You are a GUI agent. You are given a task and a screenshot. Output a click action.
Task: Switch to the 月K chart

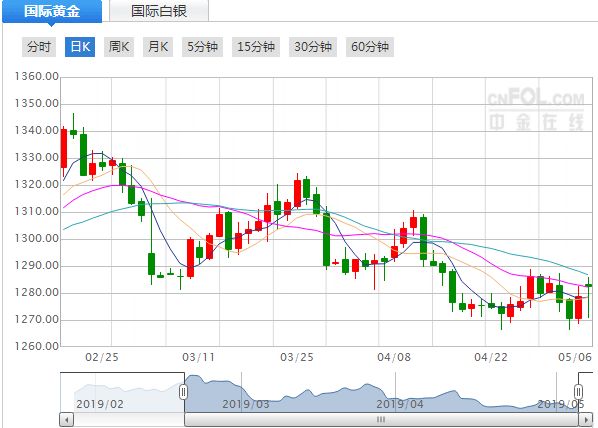tap(158, 47)
